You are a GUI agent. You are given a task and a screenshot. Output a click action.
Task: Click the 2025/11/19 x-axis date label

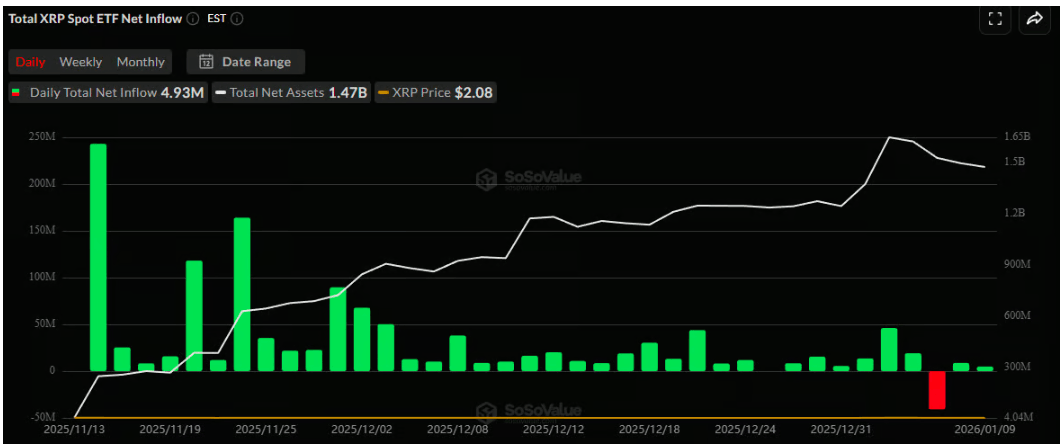click(x=169, y=429)
